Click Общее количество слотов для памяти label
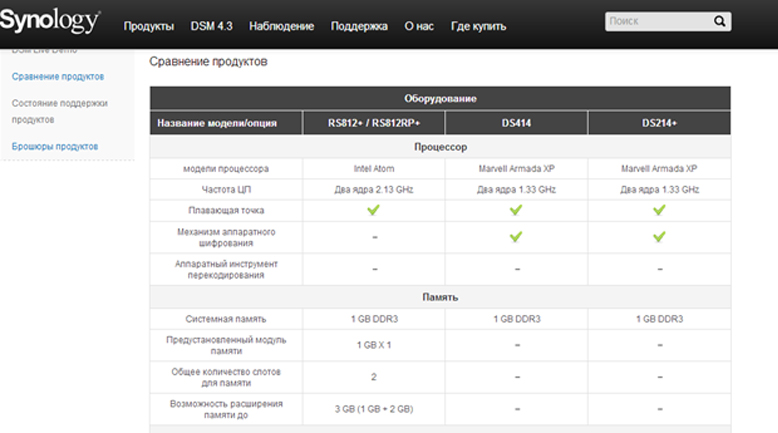The image size is (778, 433). click(226, 377)
